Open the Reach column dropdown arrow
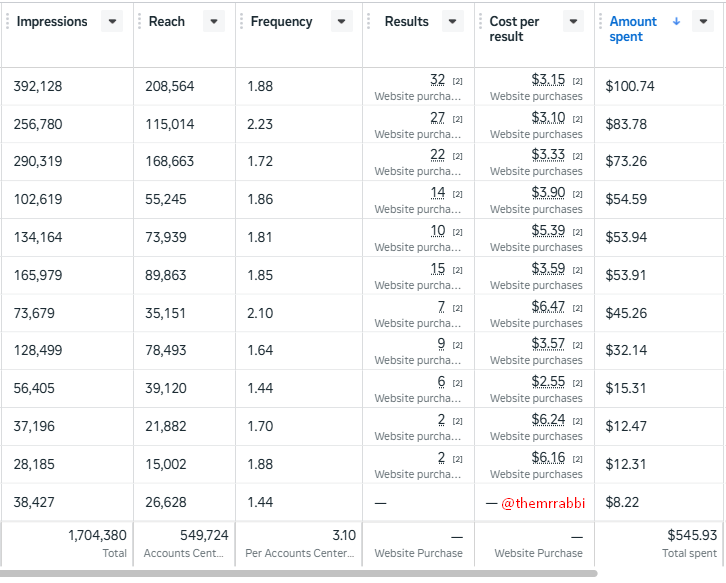The image size is (726, 583). (x=214, y=22)
